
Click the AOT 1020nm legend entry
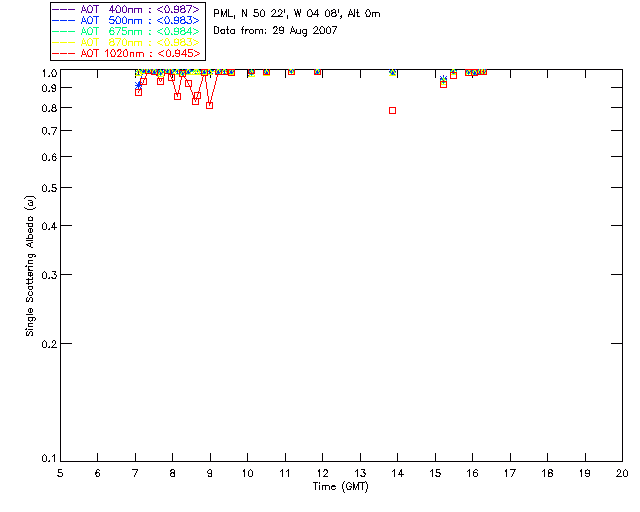(126, 53)
